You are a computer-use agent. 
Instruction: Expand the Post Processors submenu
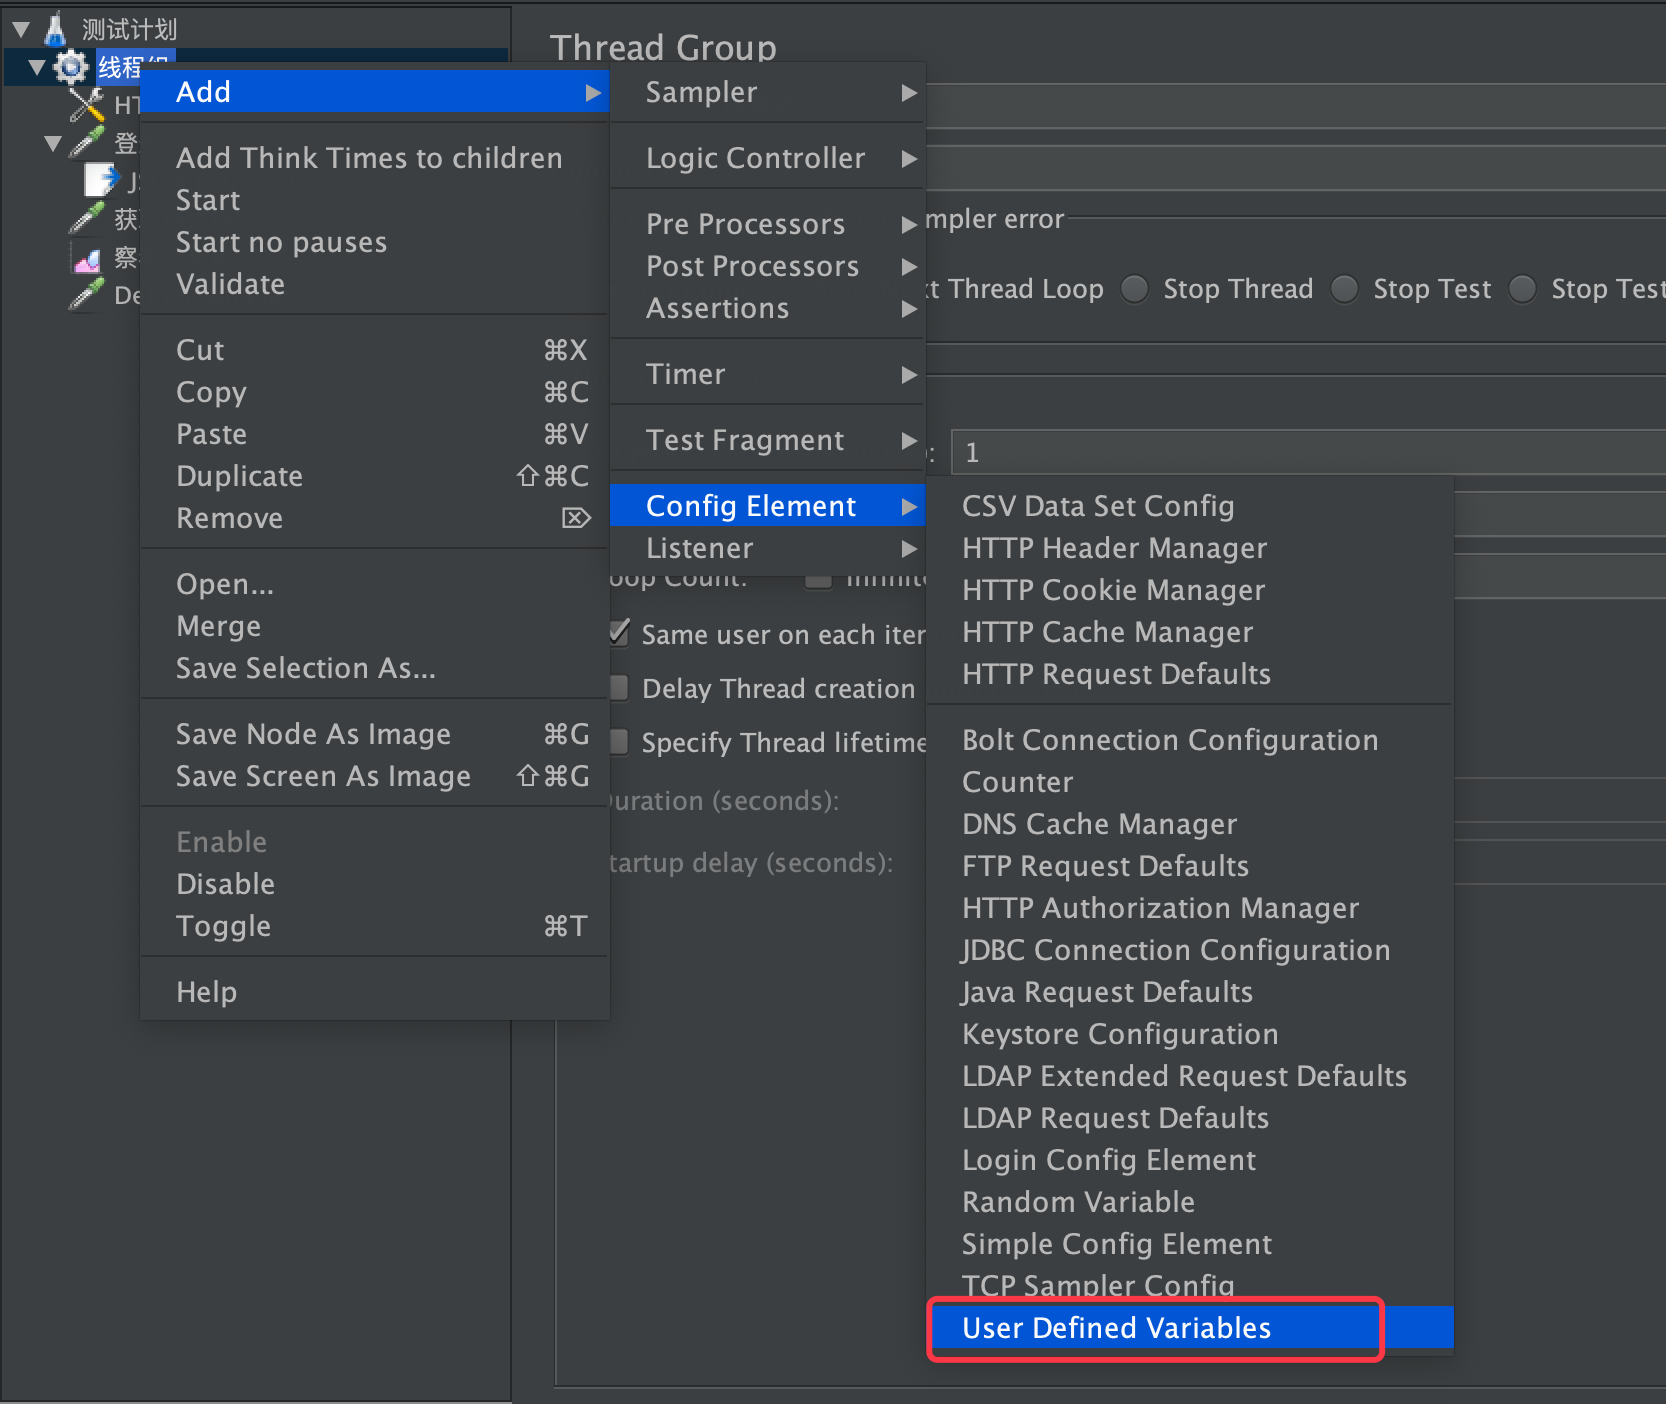click(768, 266)
